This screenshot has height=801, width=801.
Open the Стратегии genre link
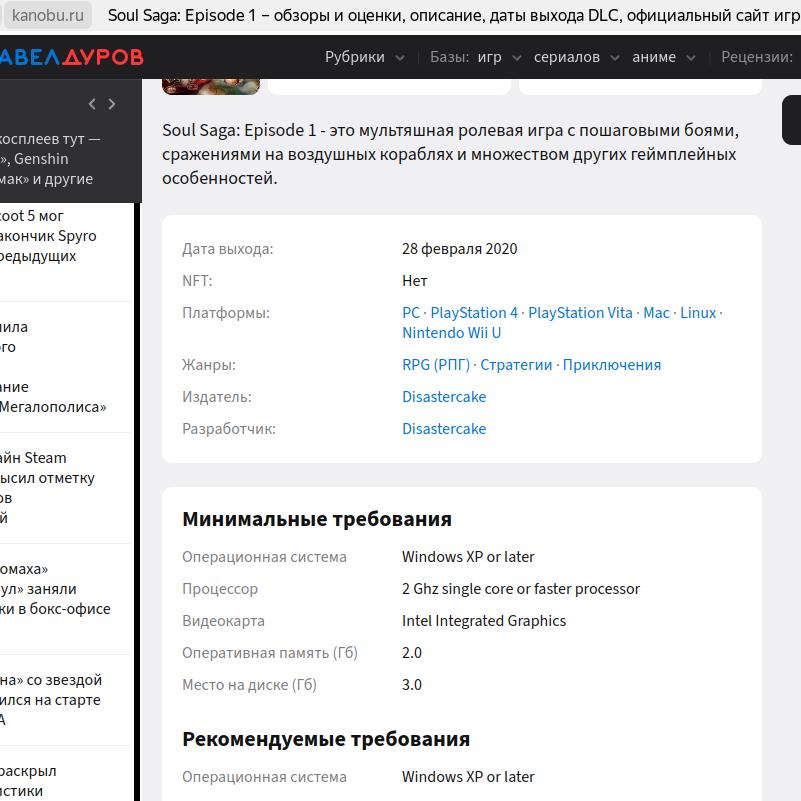coord(516,365)
